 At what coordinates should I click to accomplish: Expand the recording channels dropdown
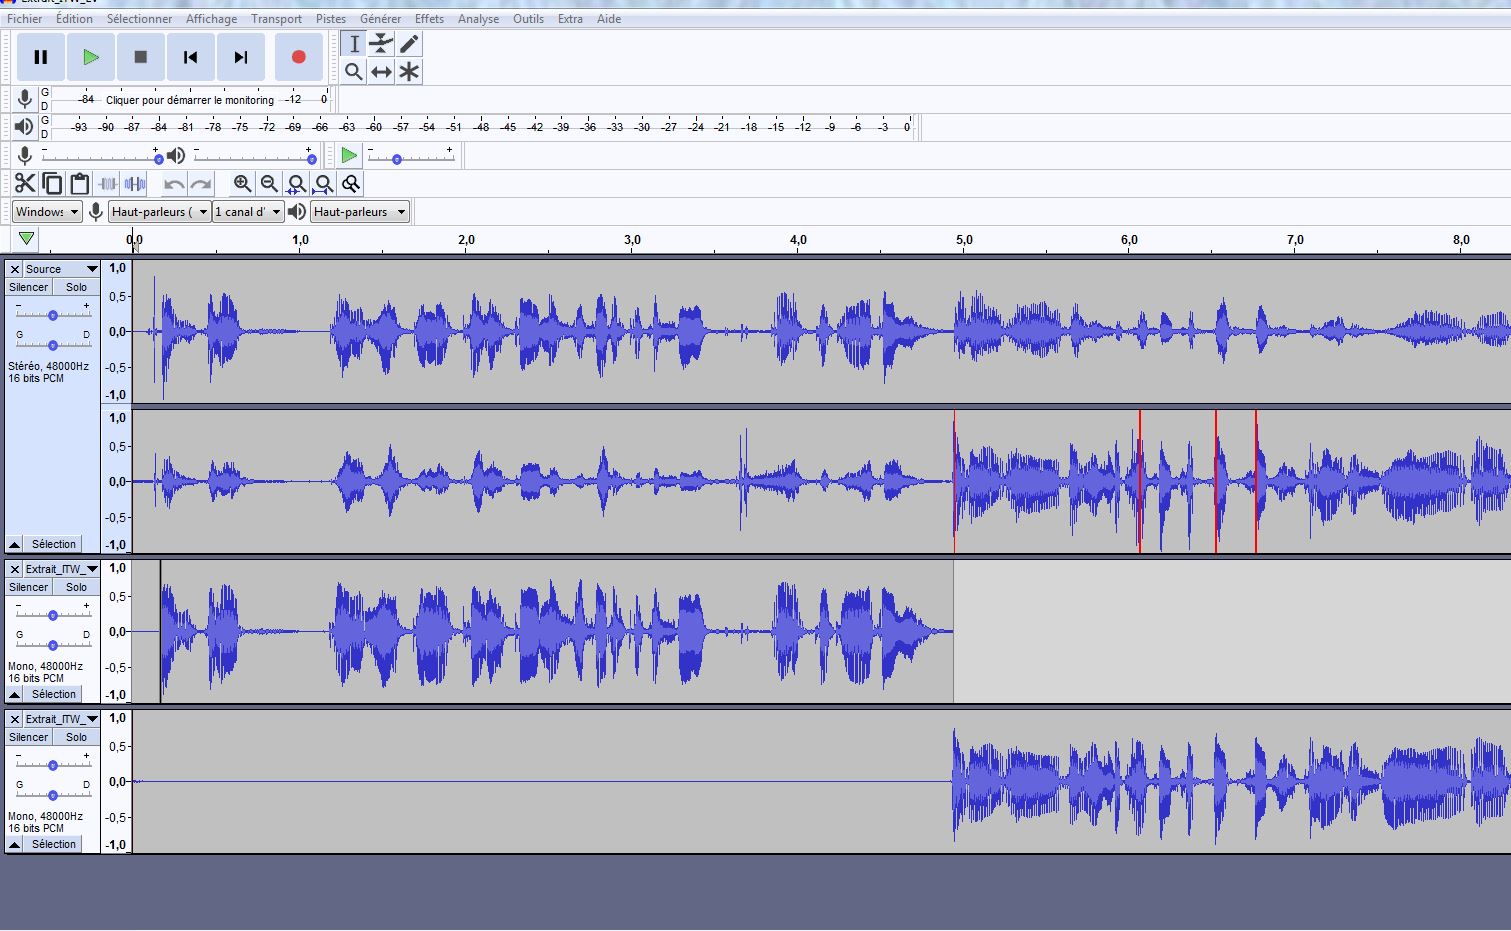(x=247, y=212)
